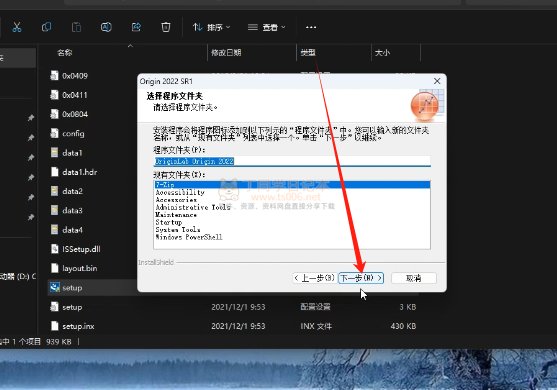Select the 0x0409 file
The height and width of the screenshot is (390, 557).
pos(75,76)
